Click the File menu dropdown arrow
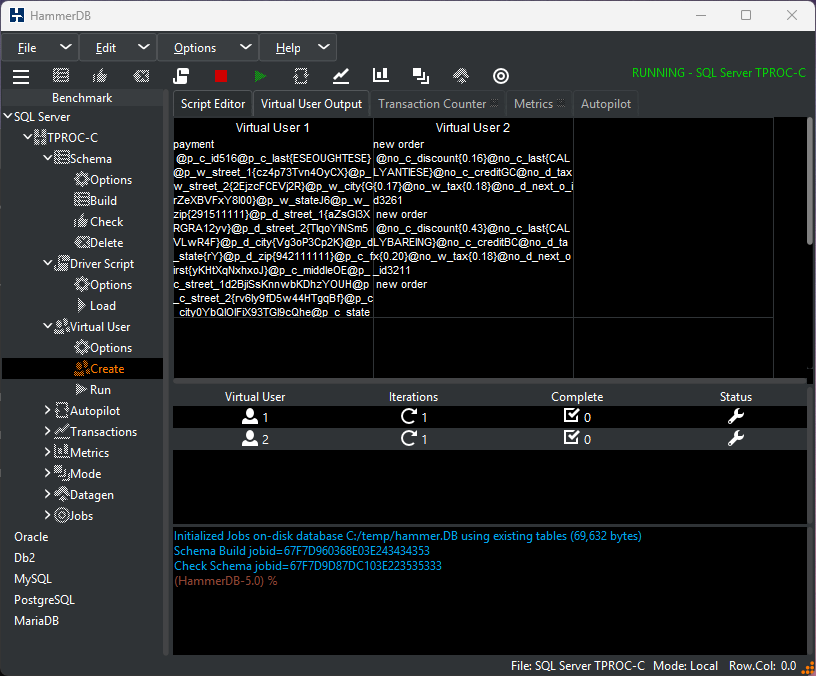 coord(66,47)
